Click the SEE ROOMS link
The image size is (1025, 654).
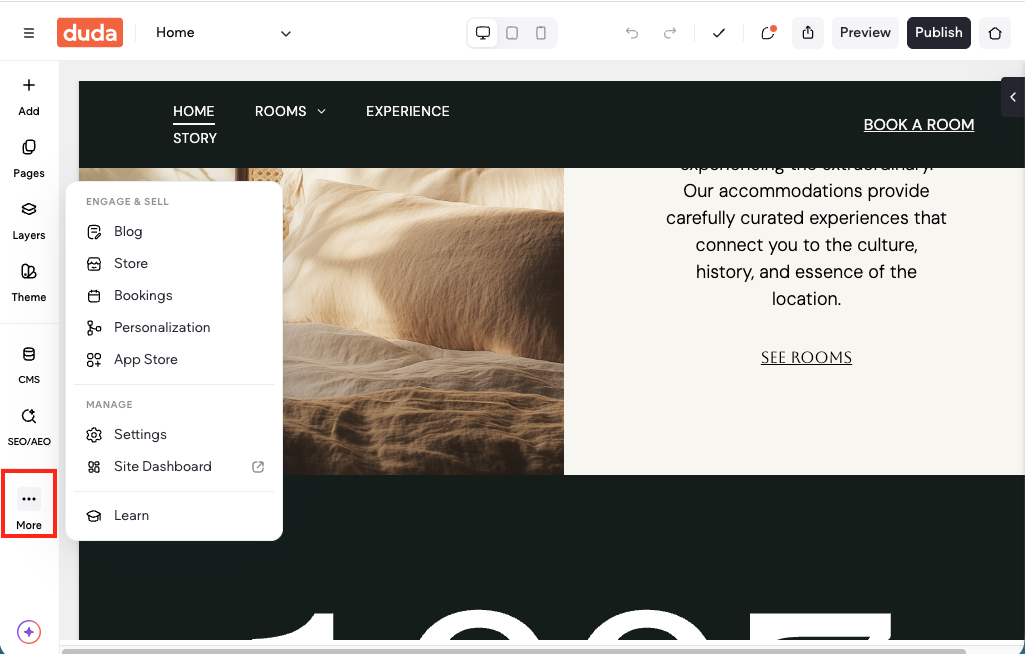coord(806,358)
